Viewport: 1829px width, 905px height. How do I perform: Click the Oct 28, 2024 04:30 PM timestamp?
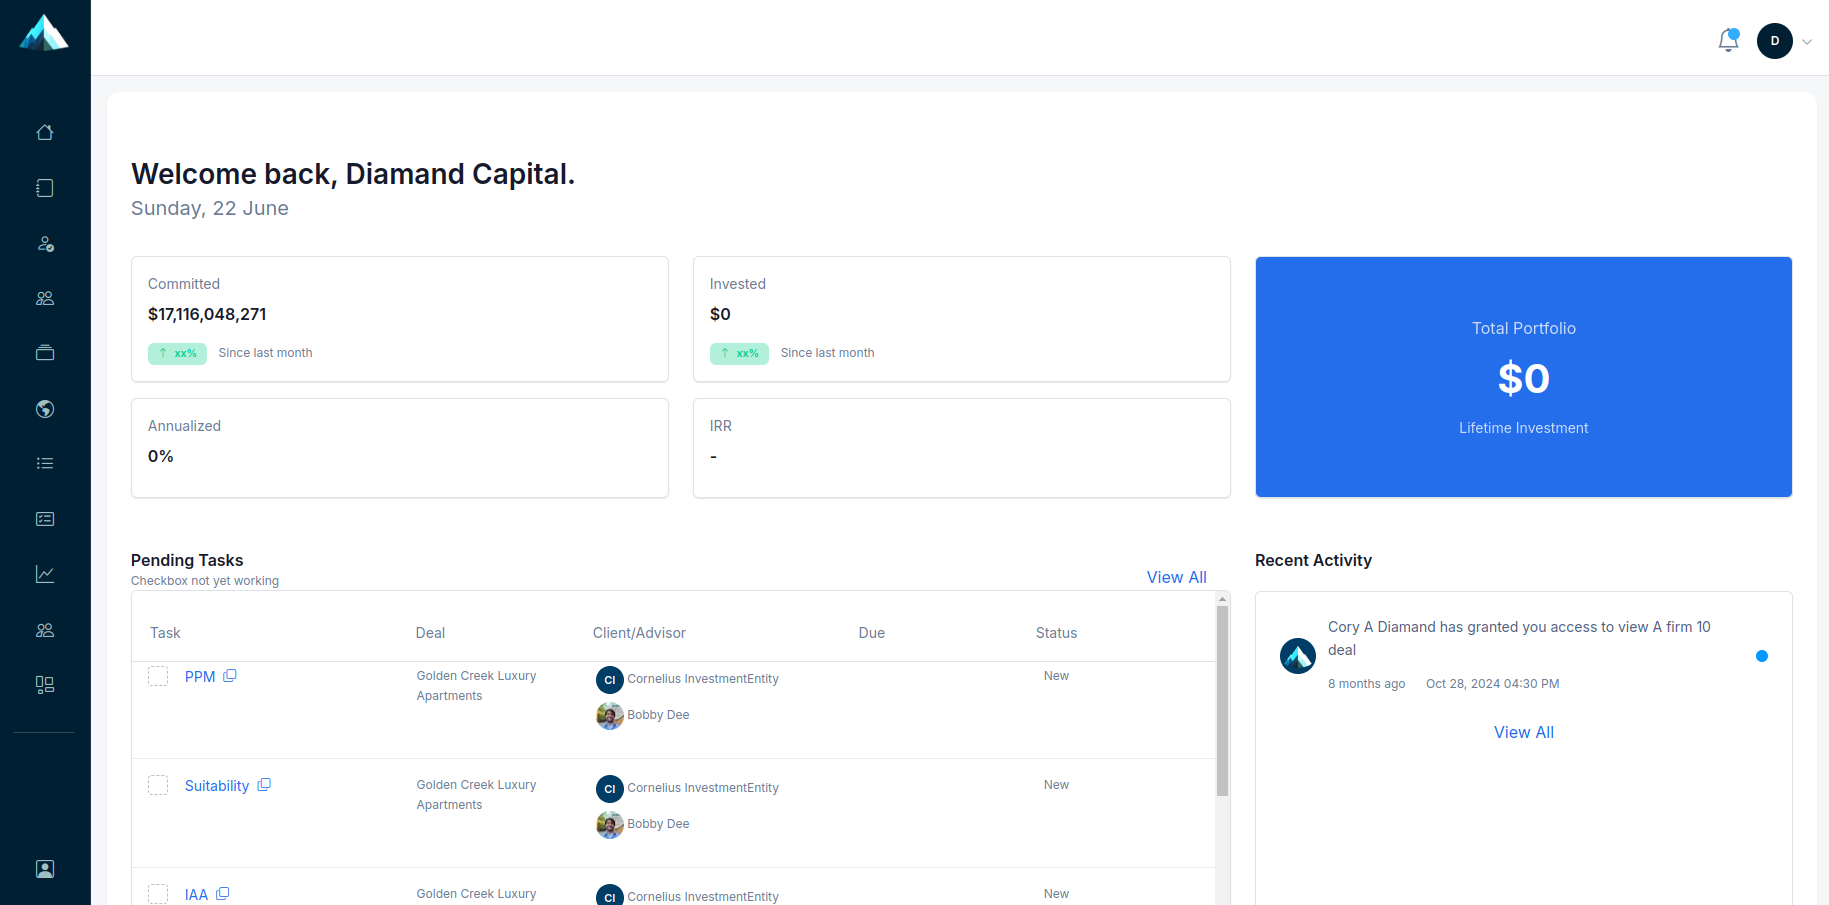click(x=1493, y=684)
